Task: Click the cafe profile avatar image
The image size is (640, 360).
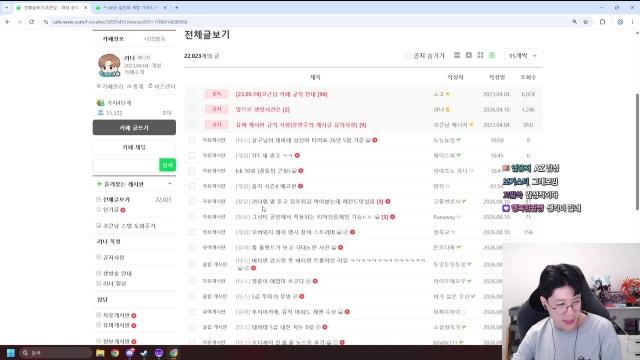Action: [109, 65]
